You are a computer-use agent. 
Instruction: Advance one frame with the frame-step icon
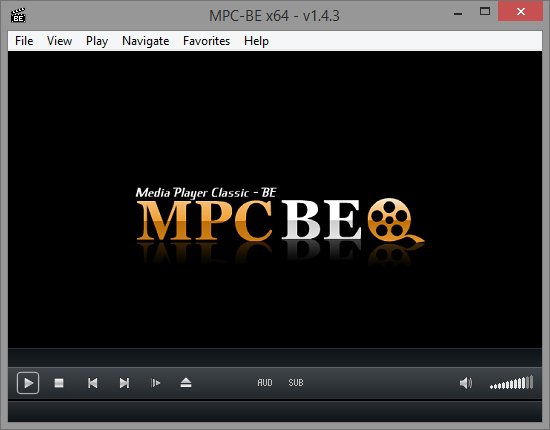pos(155,383)
